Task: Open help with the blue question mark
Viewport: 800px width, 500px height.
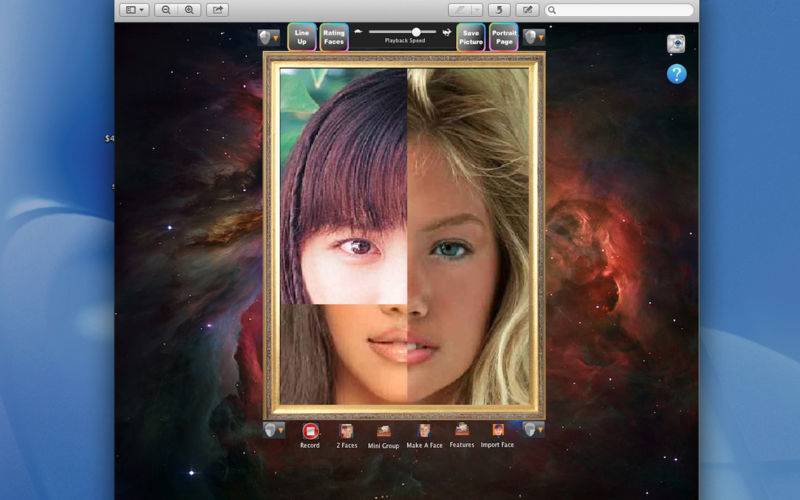Action: (x=677, y=74)
